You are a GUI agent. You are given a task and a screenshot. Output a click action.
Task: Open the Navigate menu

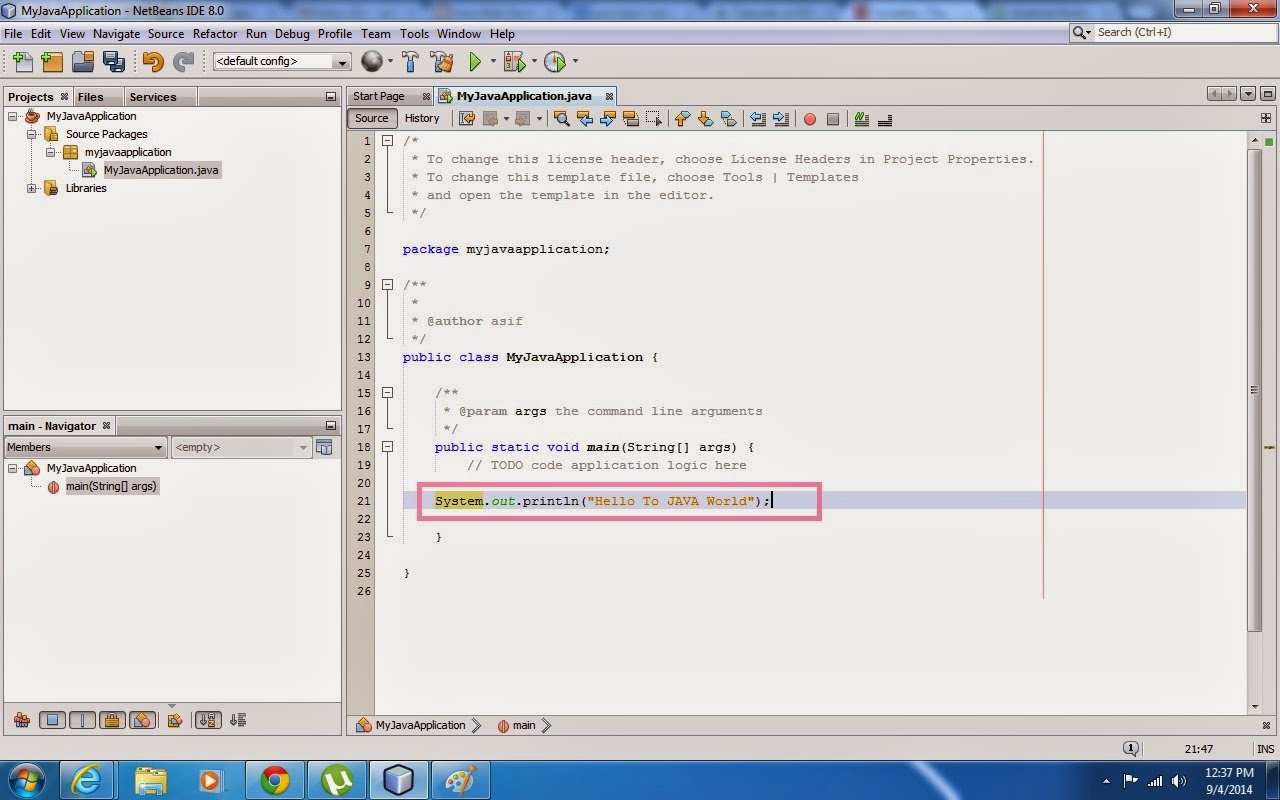[116, 33]
